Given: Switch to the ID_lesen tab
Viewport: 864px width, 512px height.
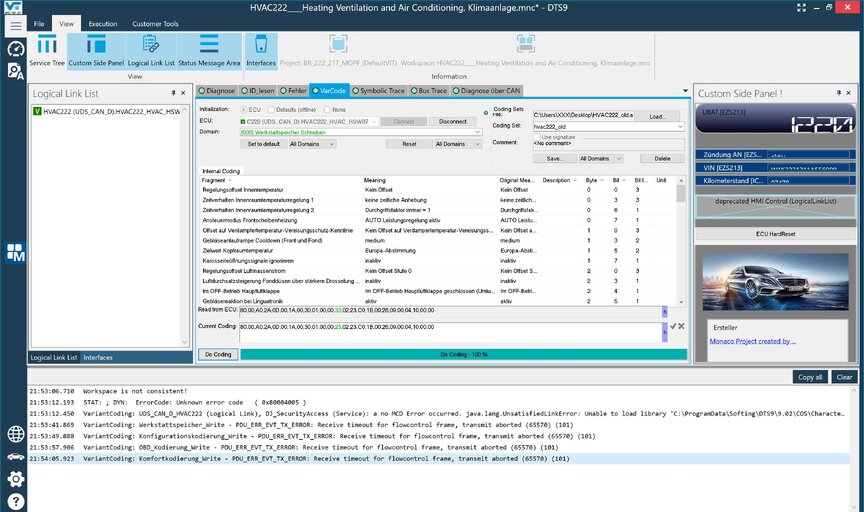Looking at the screenshot, I should [258, 91].
